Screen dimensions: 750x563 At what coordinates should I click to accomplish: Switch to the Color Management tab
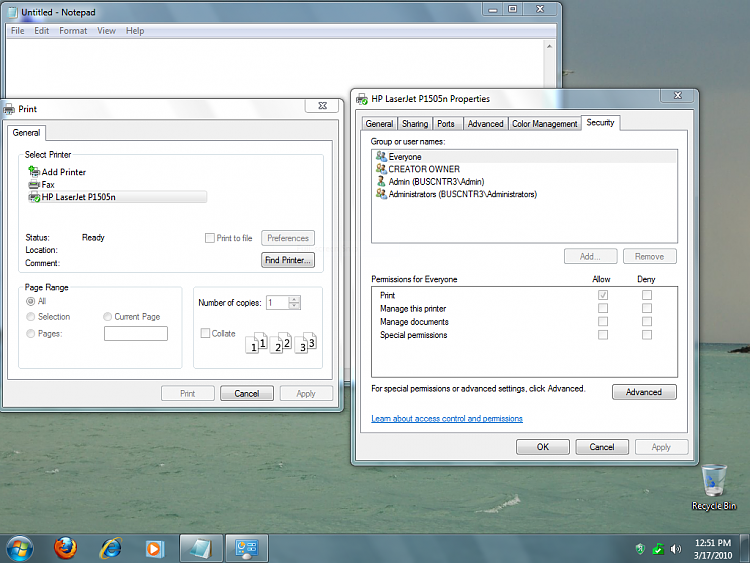544,124
